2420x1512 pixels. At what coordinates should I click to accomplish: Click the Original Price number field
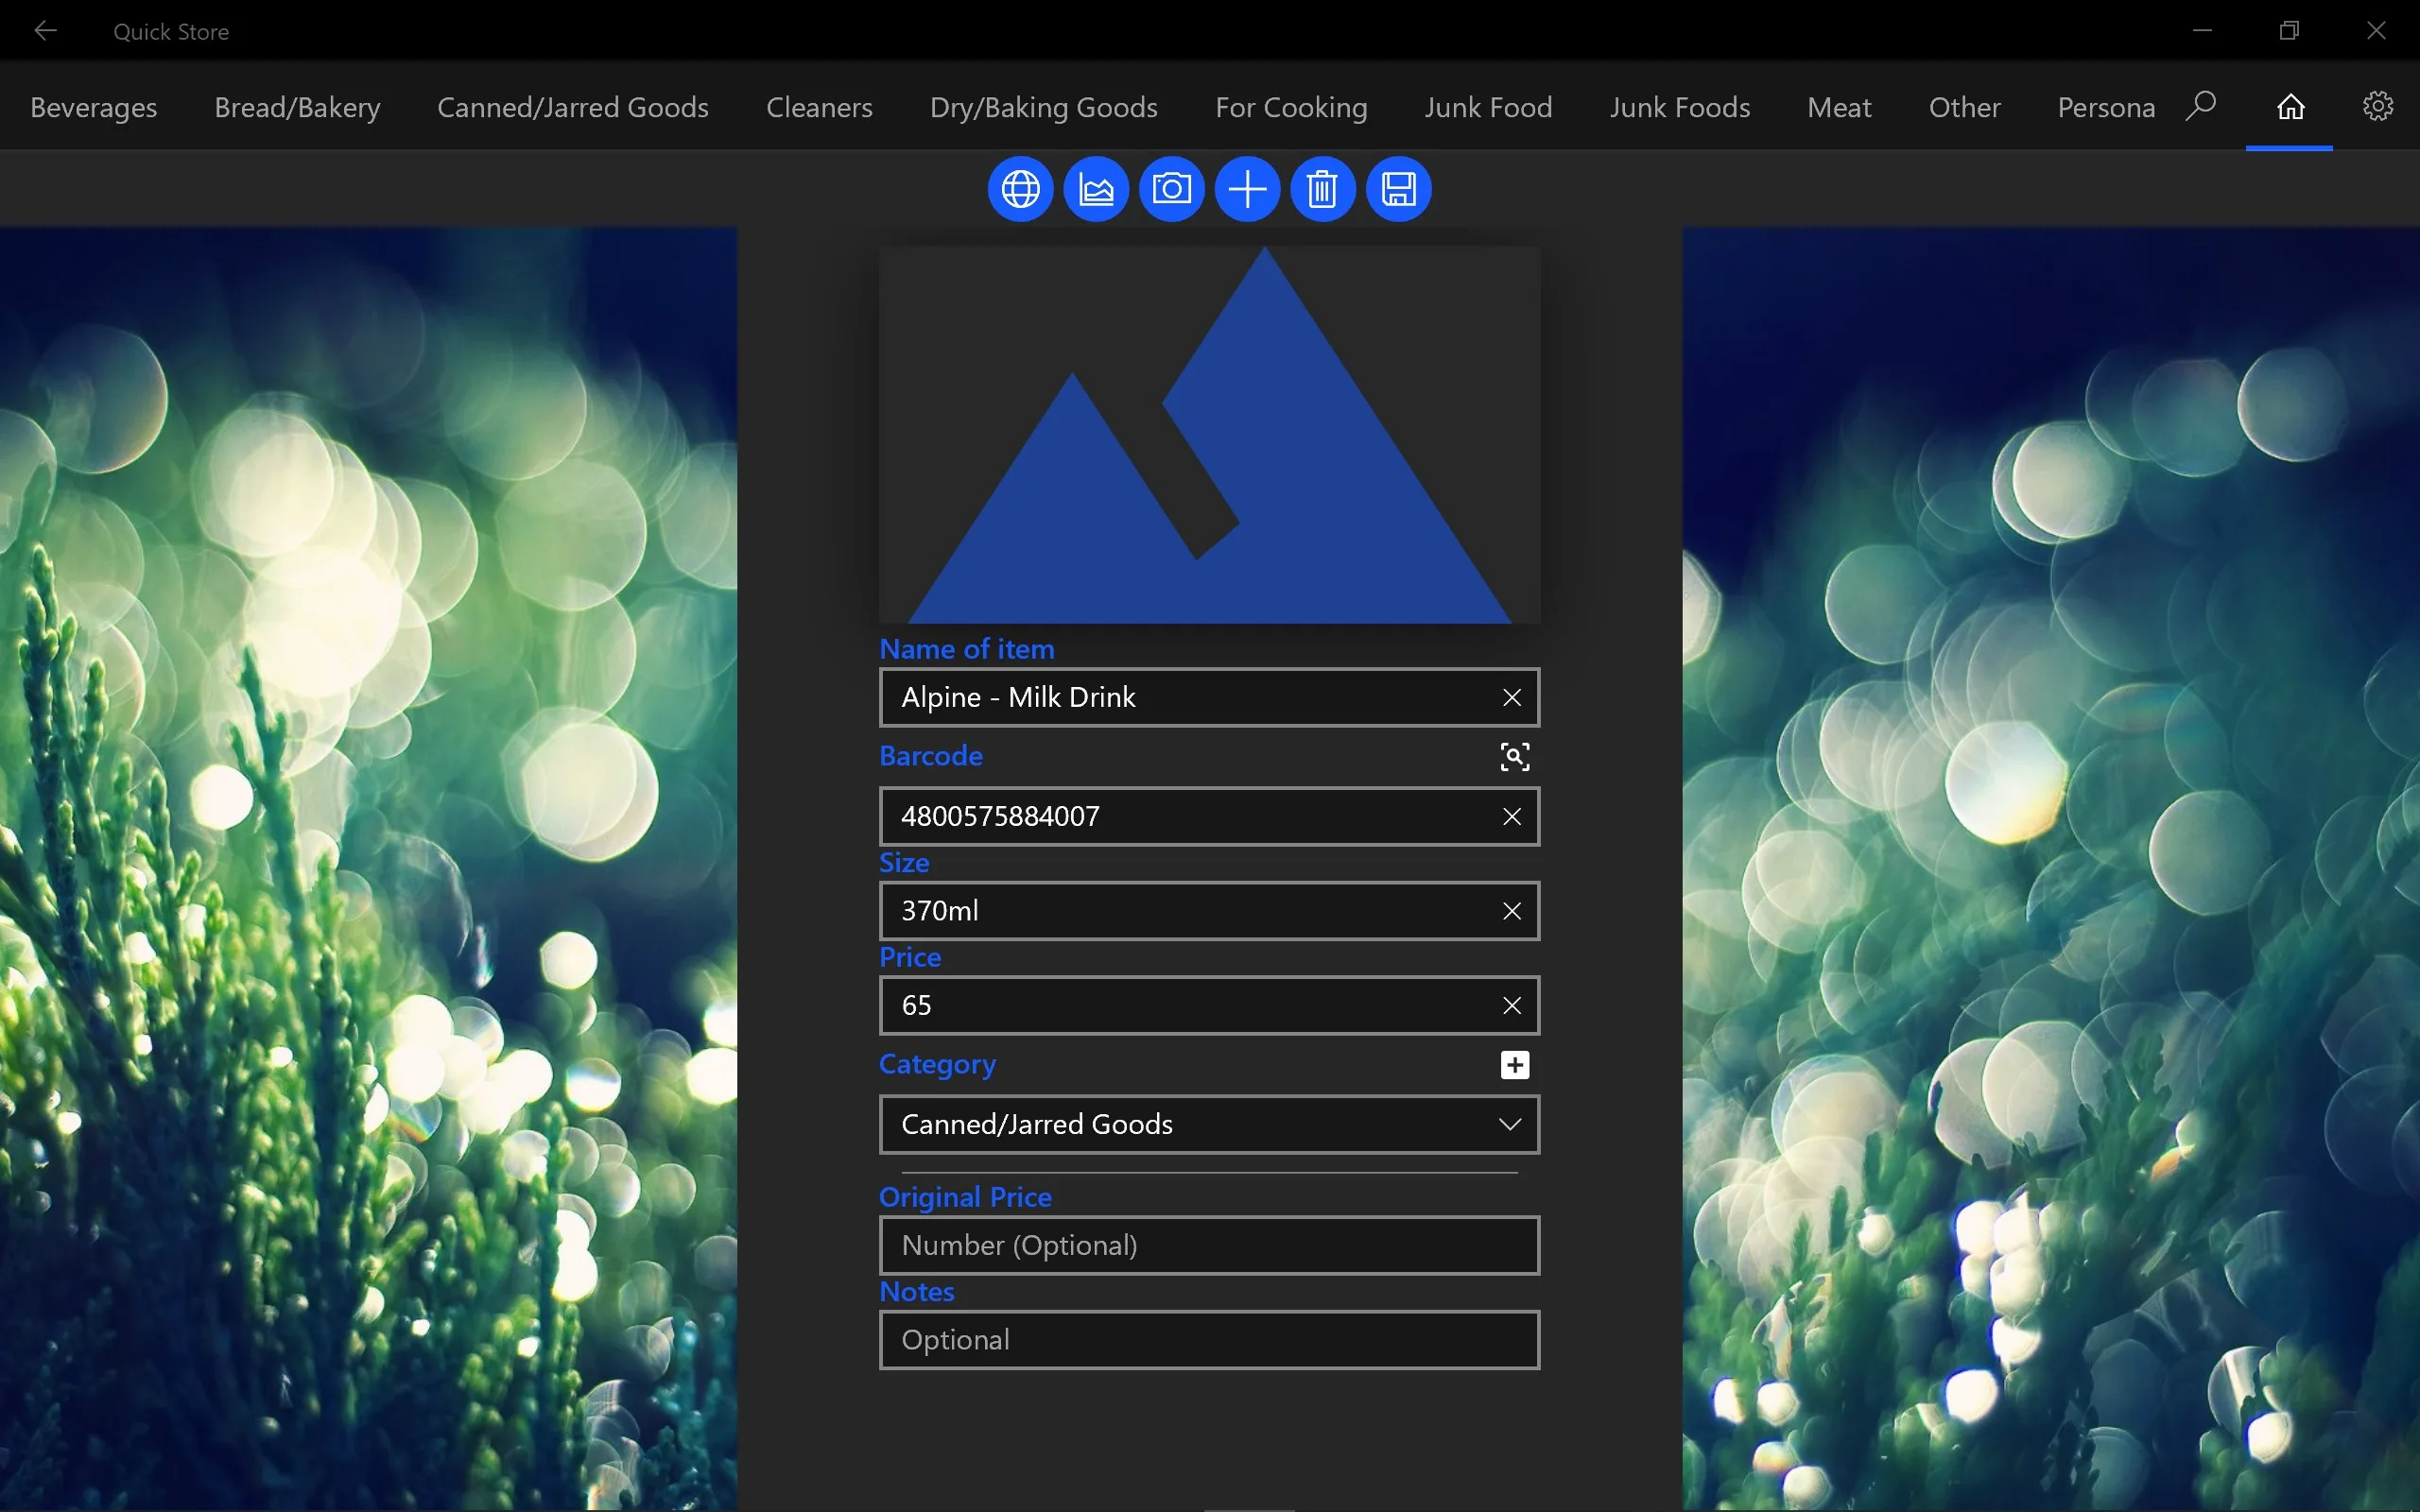click(1209, 1245)
